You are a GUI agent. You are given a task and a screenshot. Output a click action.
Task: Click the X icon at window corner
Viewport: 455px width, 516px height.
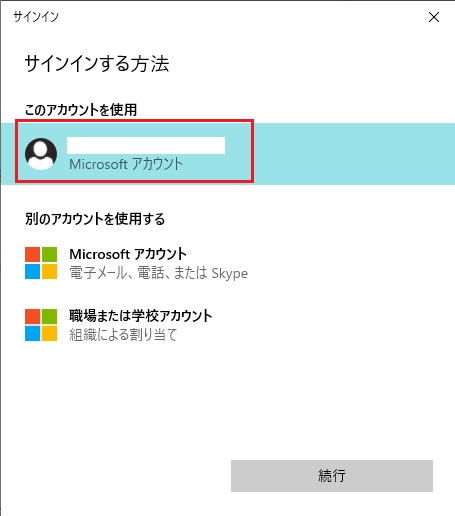coord(434,17)
